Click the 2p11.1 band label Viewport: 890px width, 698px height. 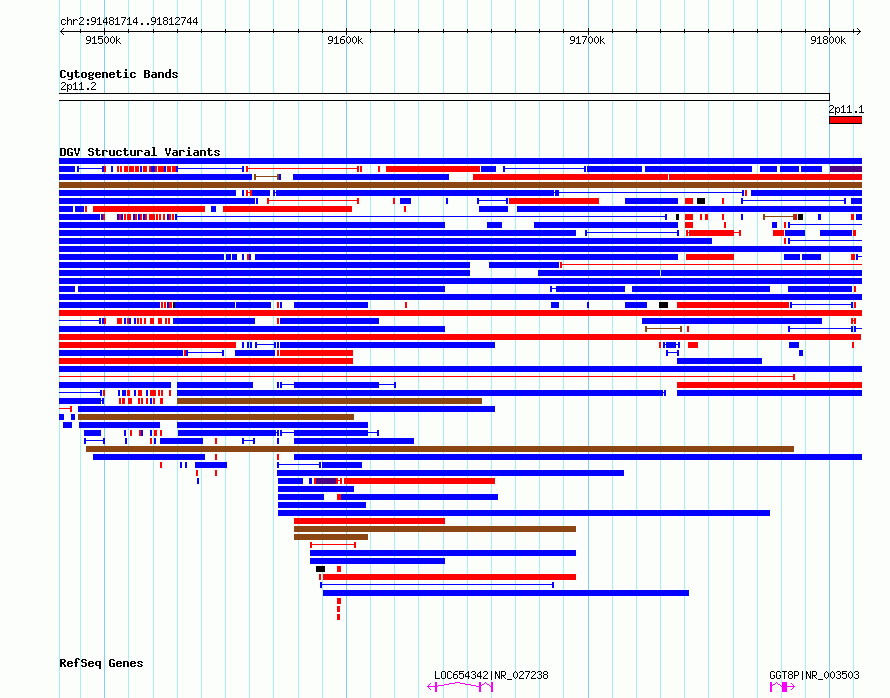point(846,110)
